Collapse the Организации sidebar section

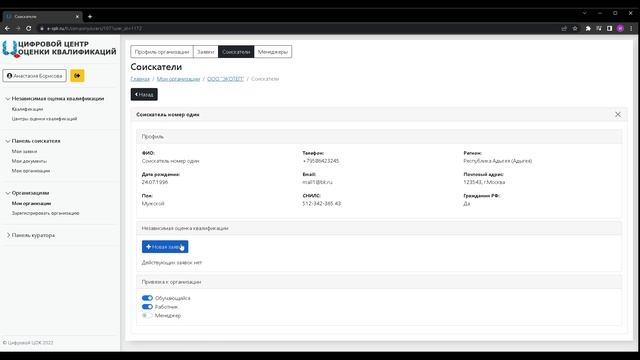coord(27,193)
